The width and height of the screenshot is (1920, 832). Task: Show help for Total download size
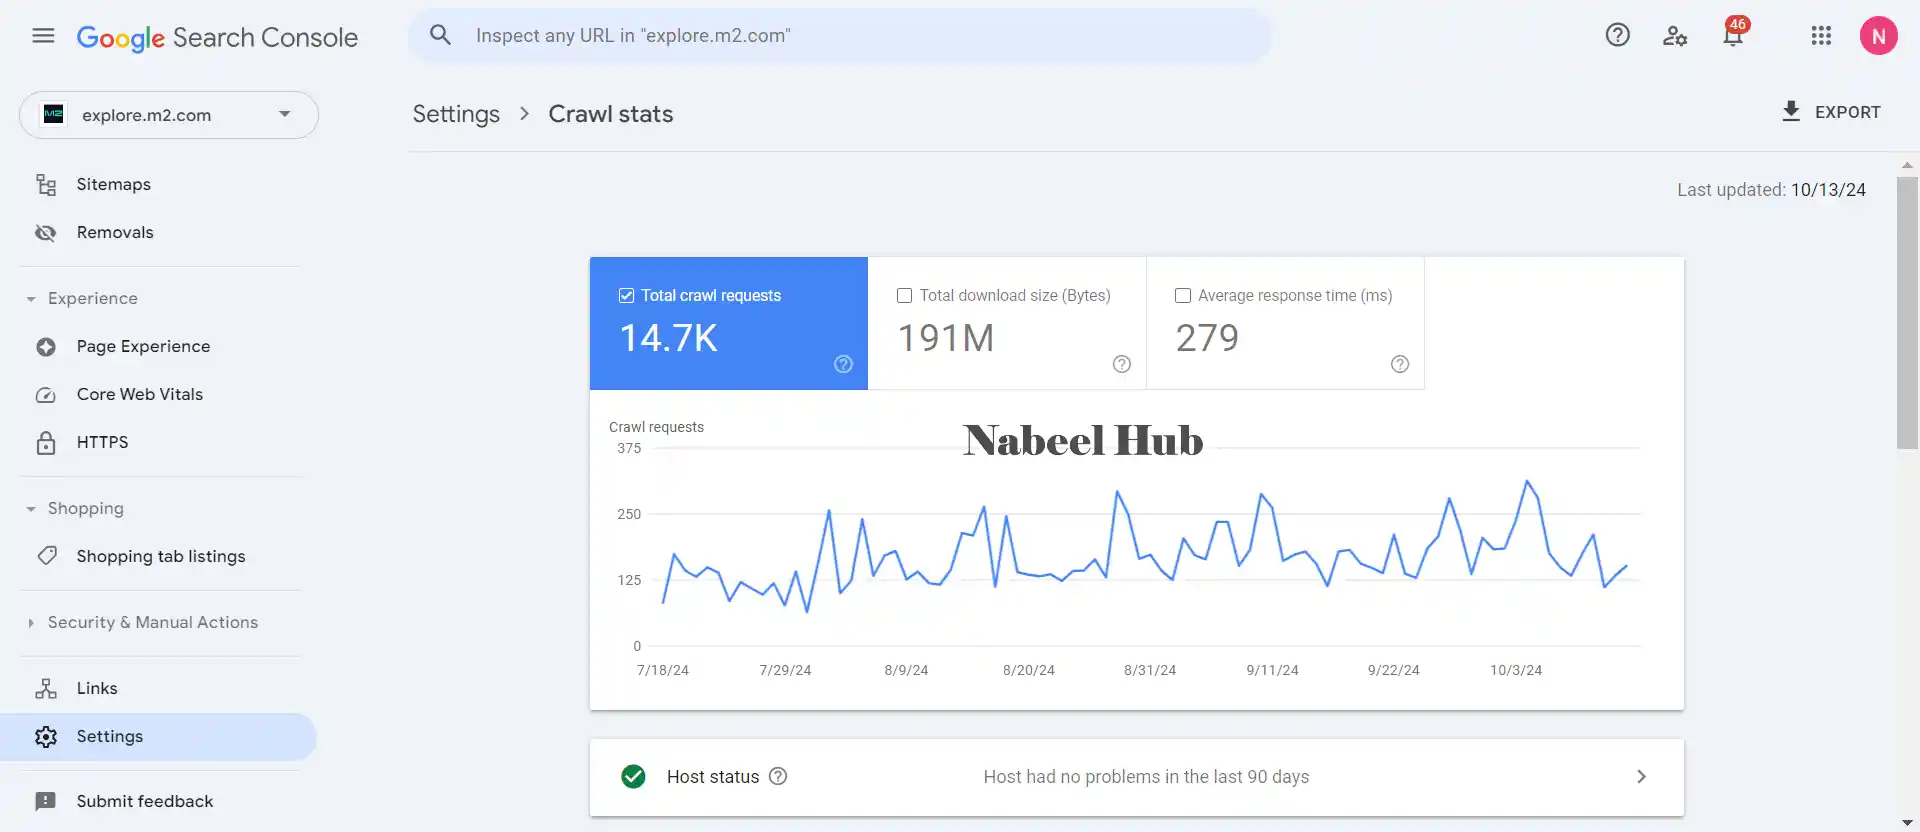(x=1122, y=364)
